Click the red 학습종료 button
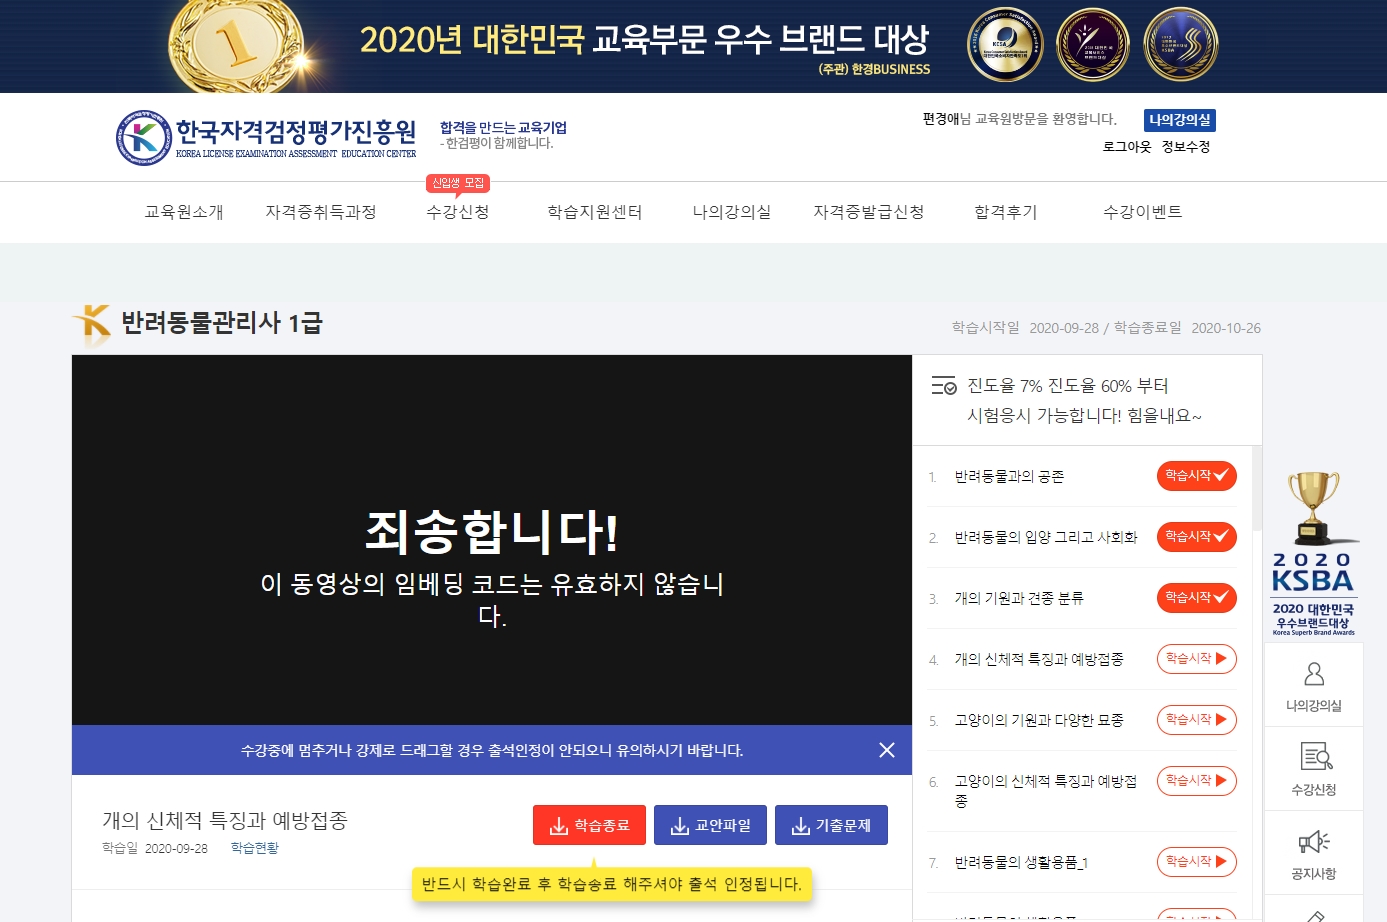Viewport: 1387px width, 922px height. click(x=589, y=825)
